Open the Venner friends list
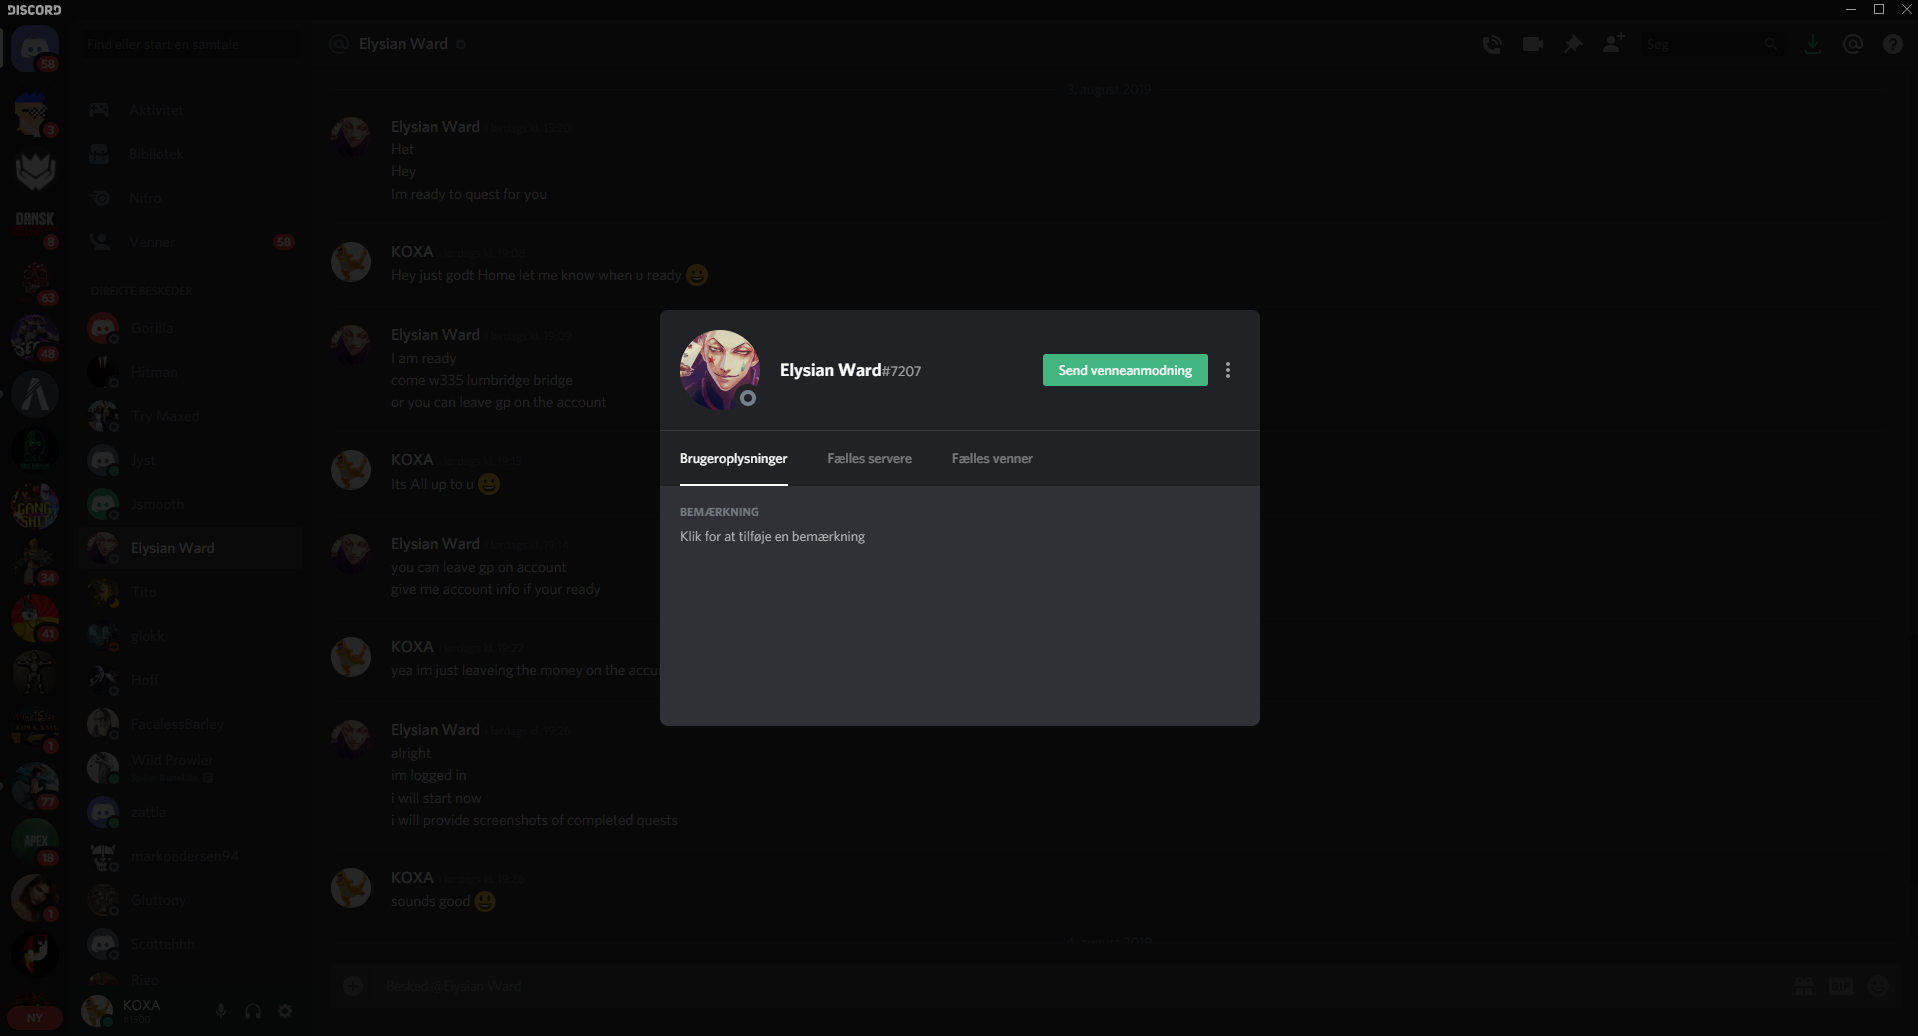The height and width of the screenshot is (1036, 1918). click(x=190, y=242)
